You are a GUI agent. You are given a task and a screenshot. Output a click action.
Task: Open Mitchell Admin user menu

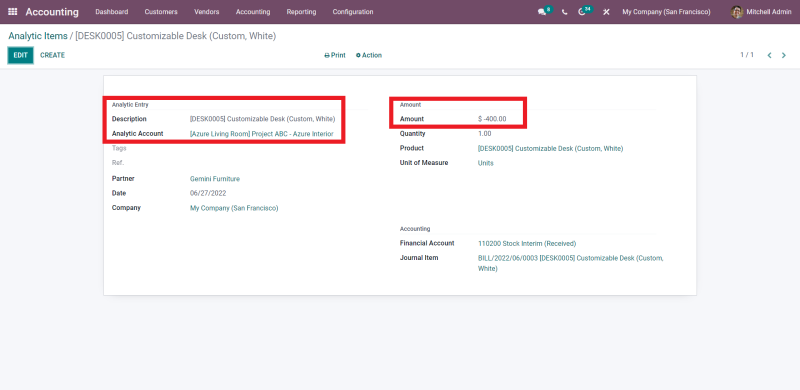coord(761,12)
